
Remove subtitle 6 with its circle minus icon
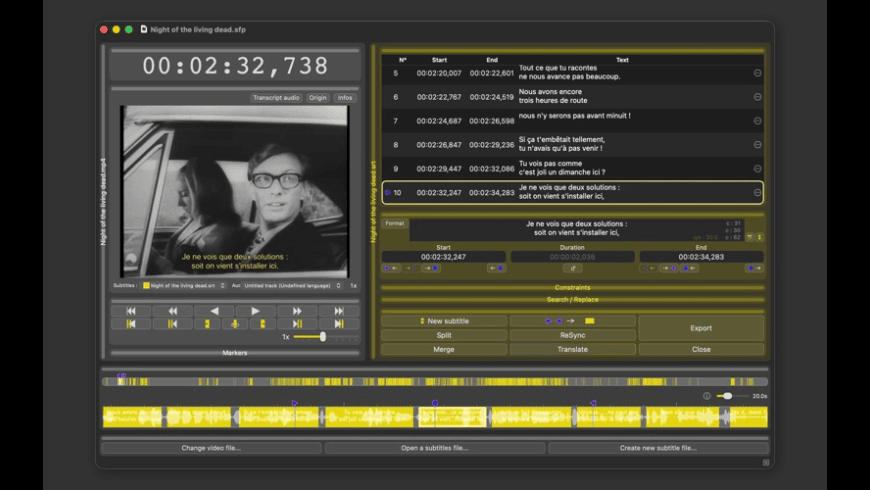click(x=757, y=97)
